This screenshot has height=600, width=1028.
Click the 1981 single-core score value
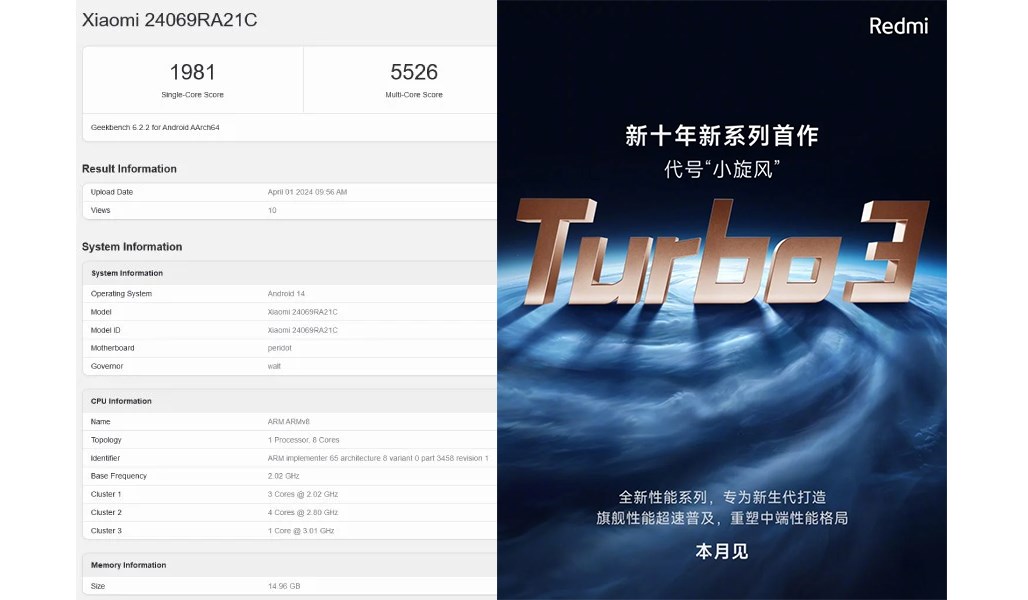[x=192, y=71]
